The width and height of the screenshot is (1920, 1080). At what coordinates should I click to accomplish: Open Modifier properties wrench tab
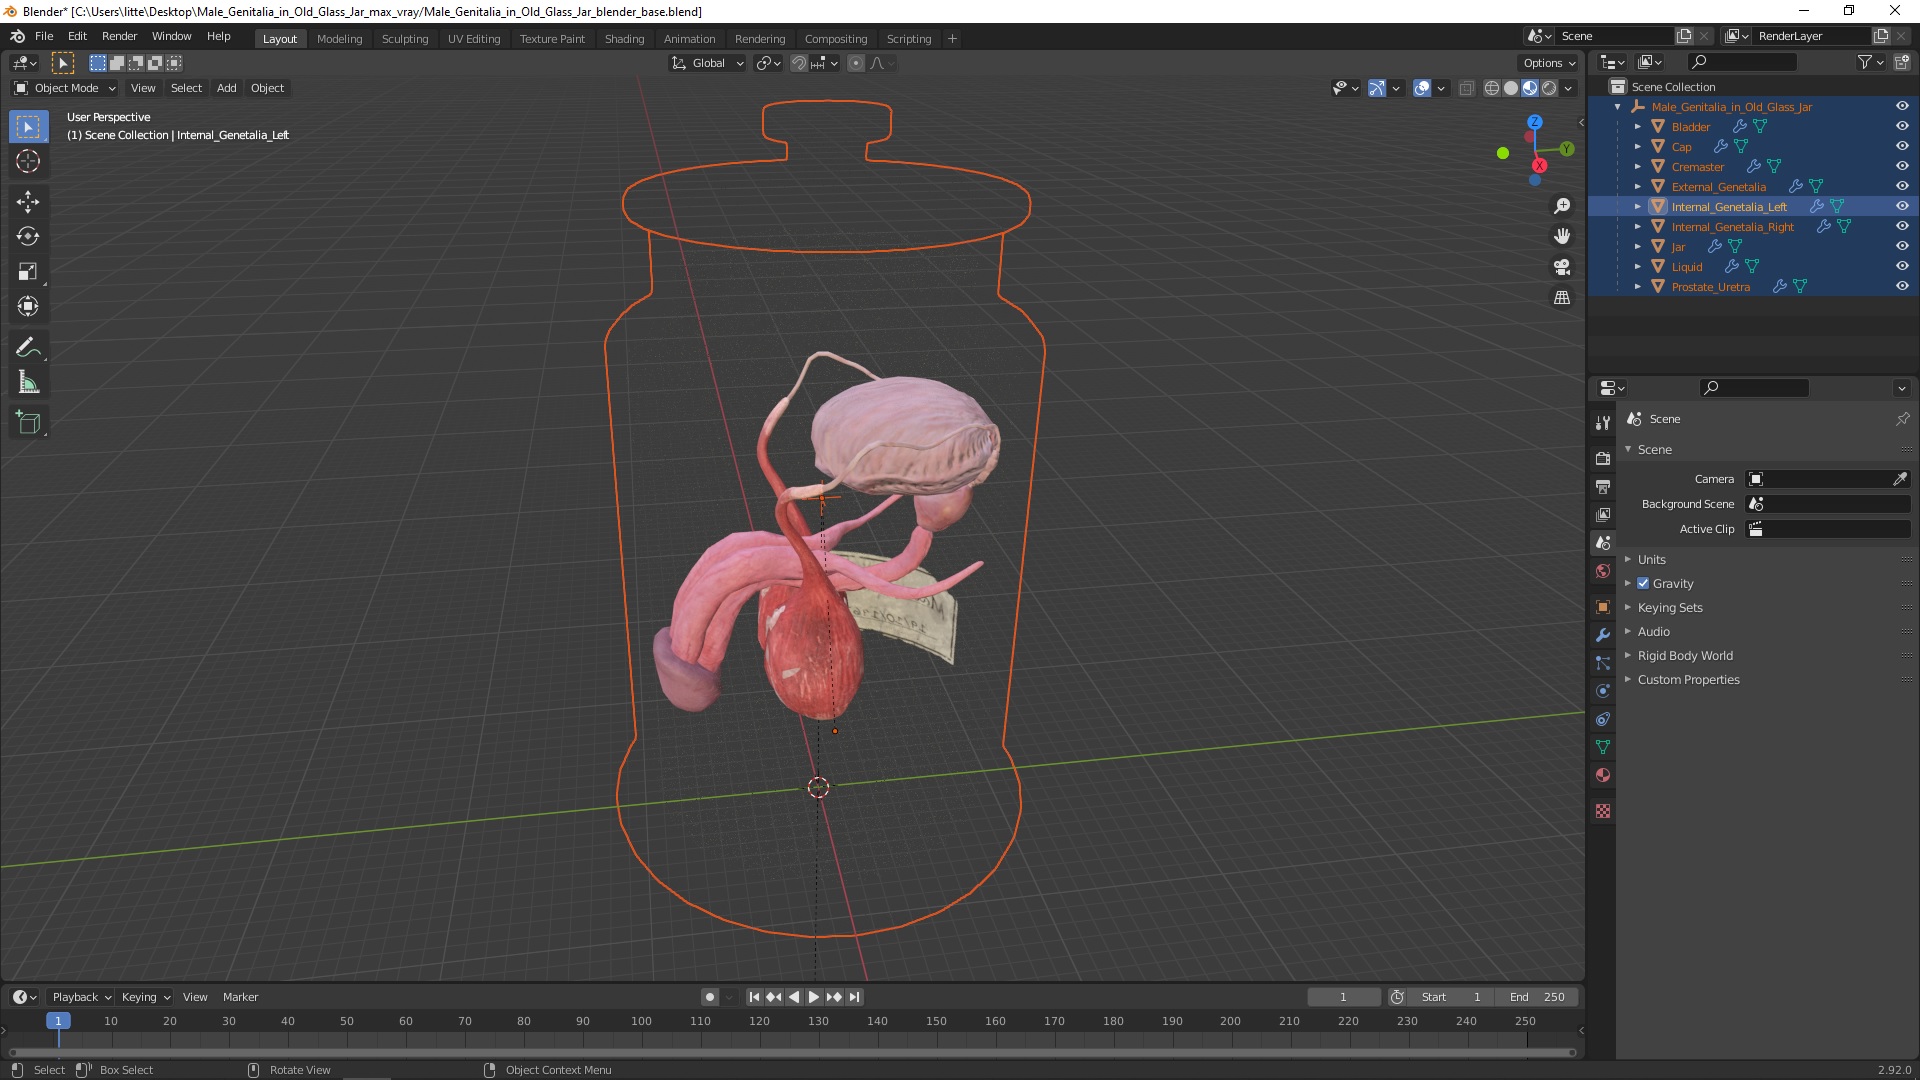pos(1603,635)
